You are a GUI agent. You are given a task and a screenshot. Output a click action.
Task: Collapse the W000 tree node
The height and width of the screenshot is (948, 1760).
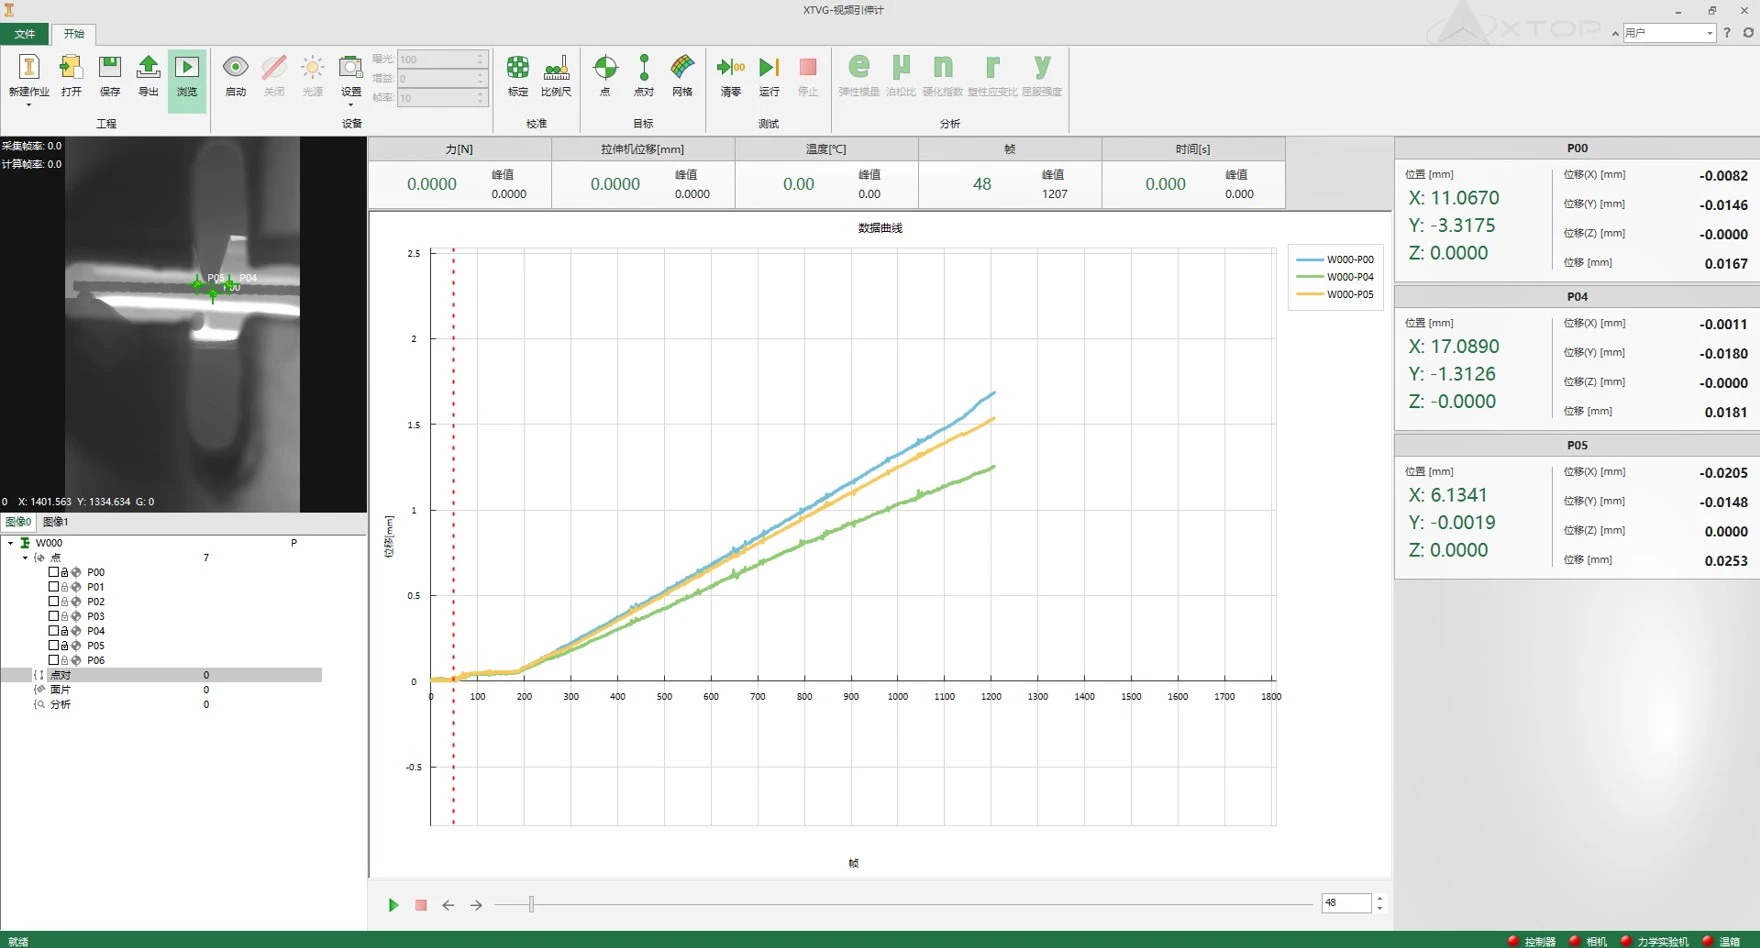pos(10,543)
